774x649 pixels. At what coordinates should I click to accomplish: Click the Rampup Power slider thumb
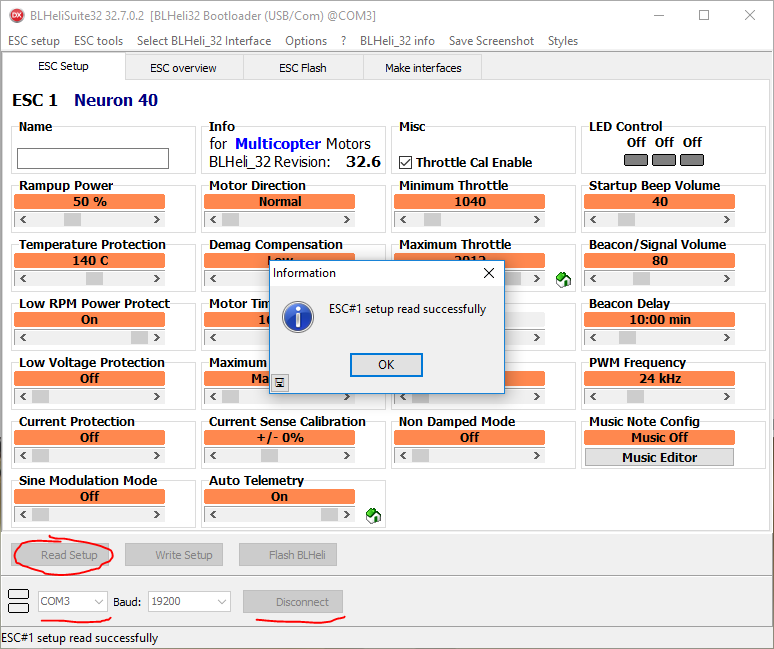tap(72, 220)
